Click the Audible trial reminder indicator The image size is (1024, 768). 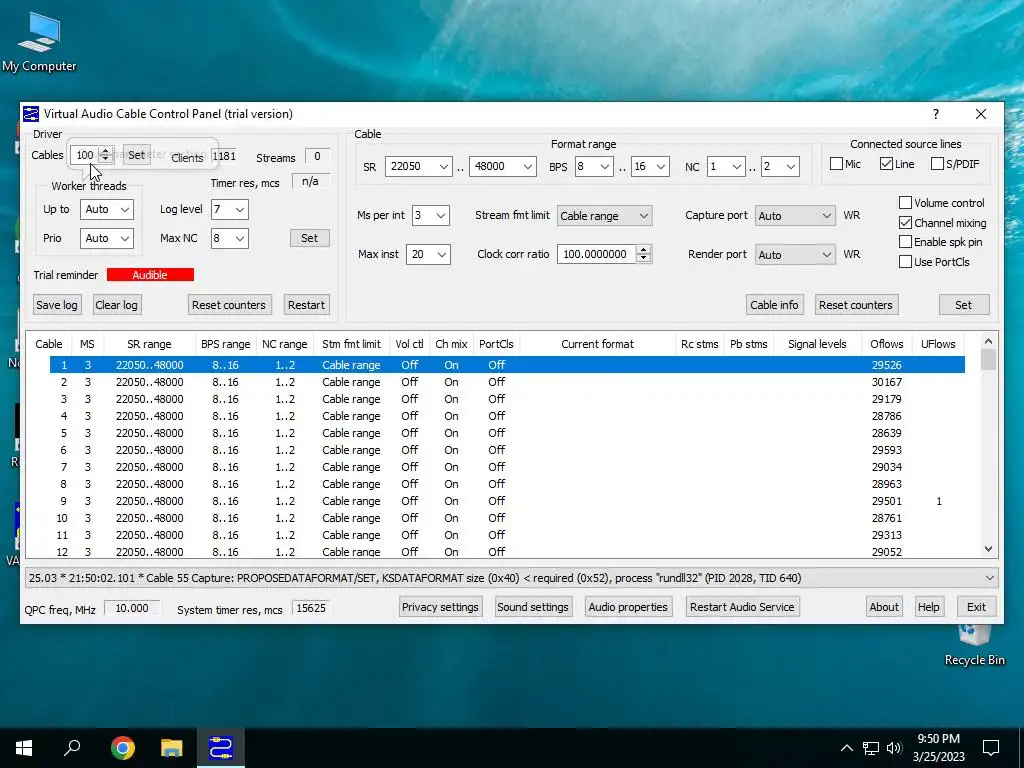[x=150, y=275]
